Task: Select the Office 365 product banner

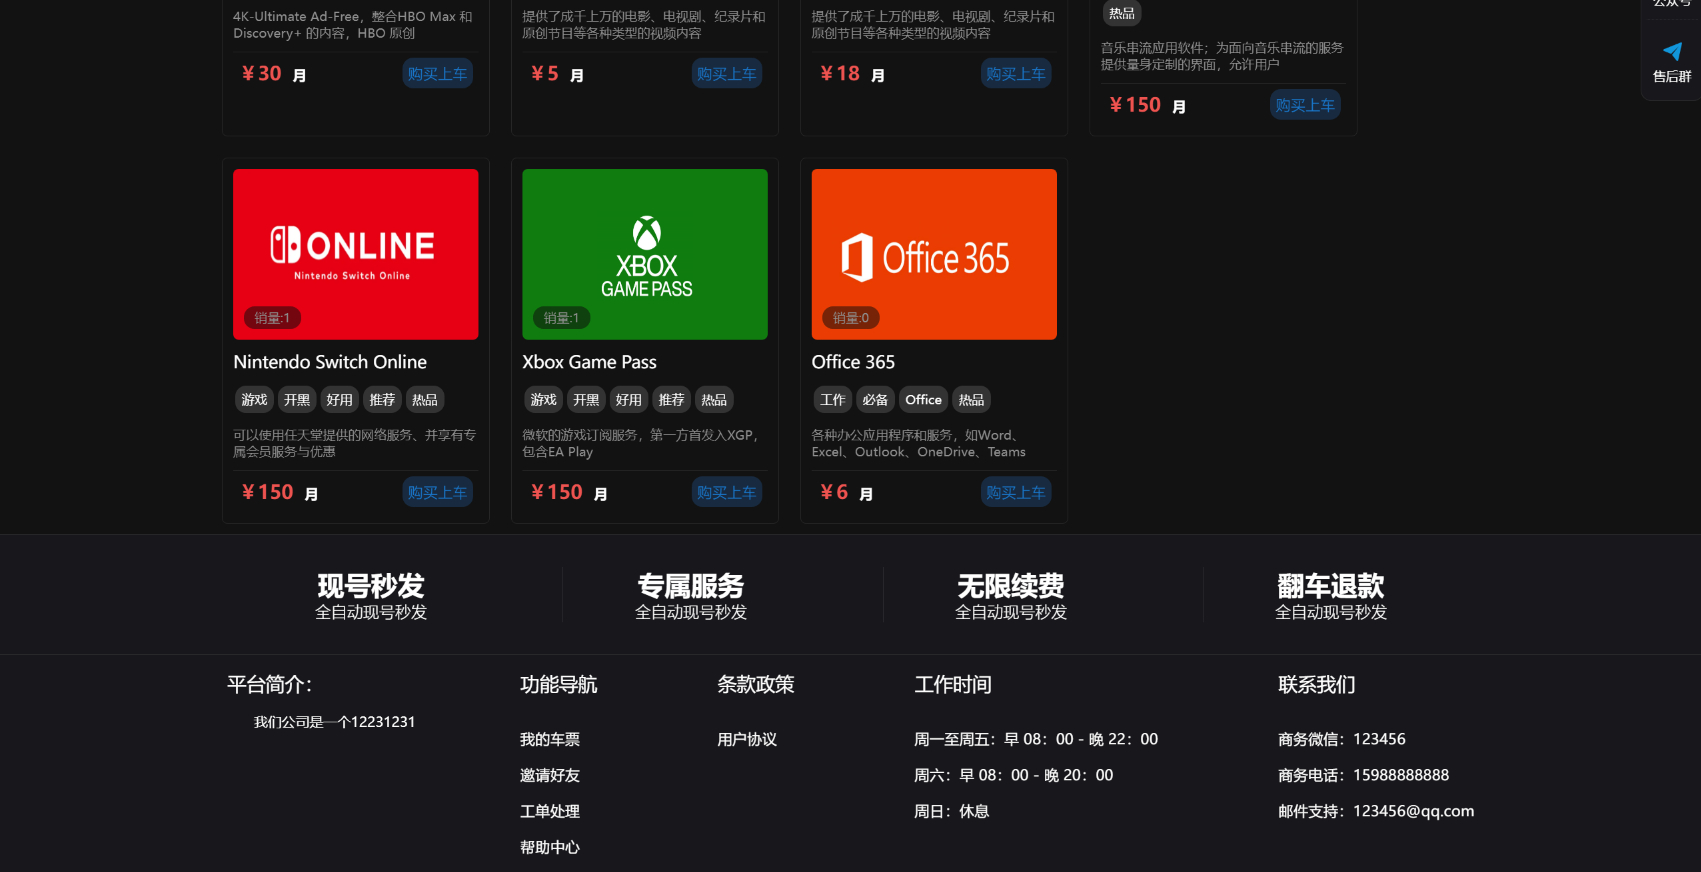Action: 933,254
